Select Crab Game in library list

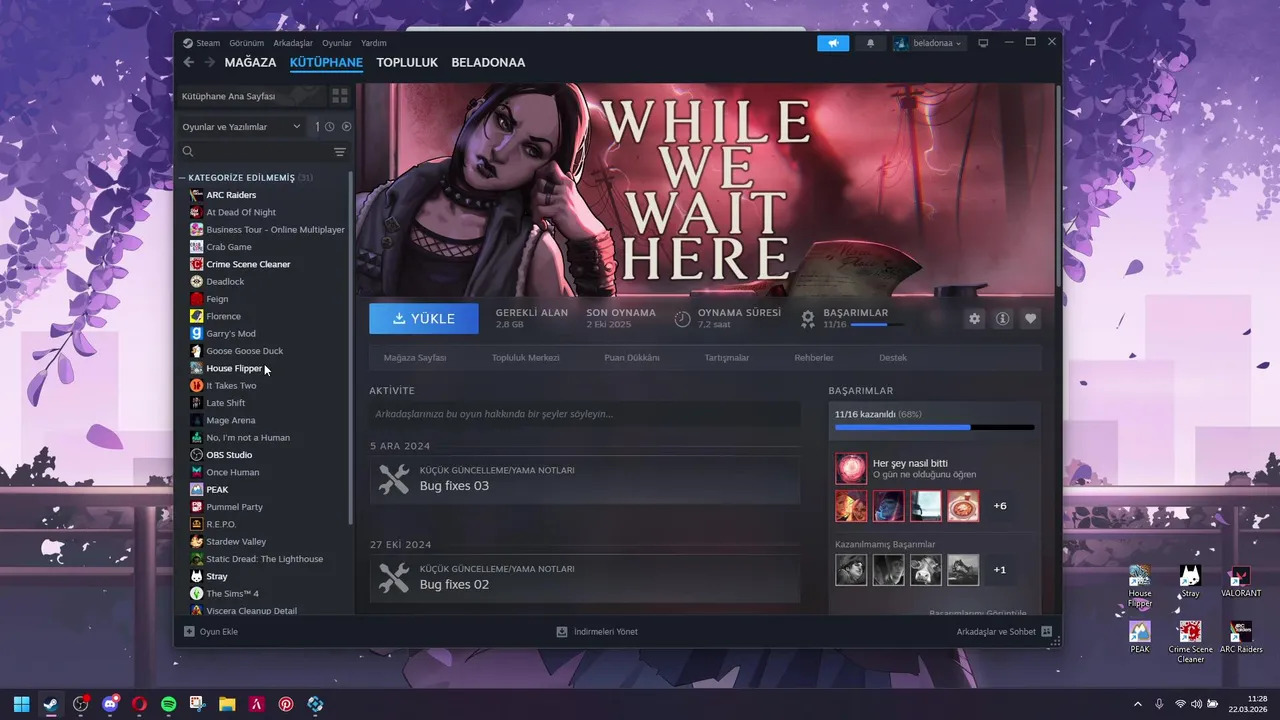coord(229,247)
